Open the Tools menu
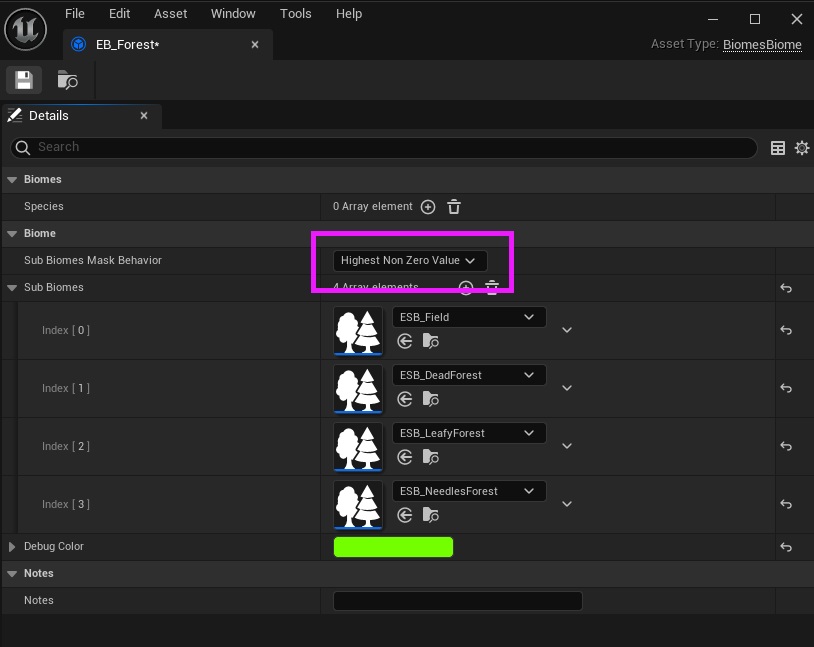The image size is (814, 647). [295, 14]
